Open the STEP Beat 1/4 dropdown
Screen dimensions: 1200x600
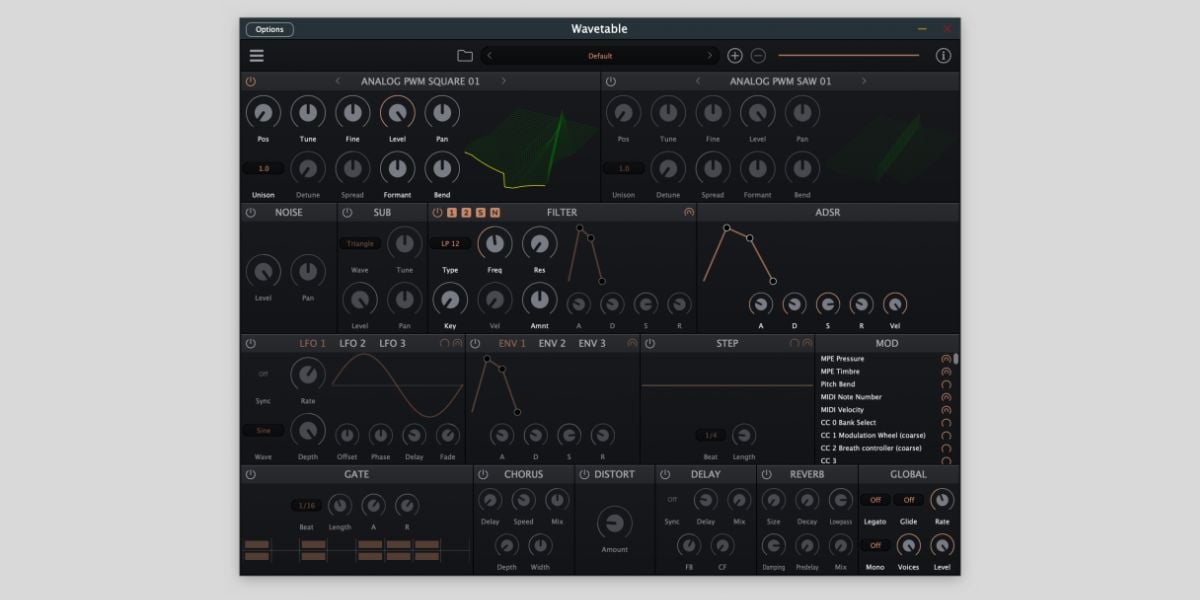tap(710, 435)
